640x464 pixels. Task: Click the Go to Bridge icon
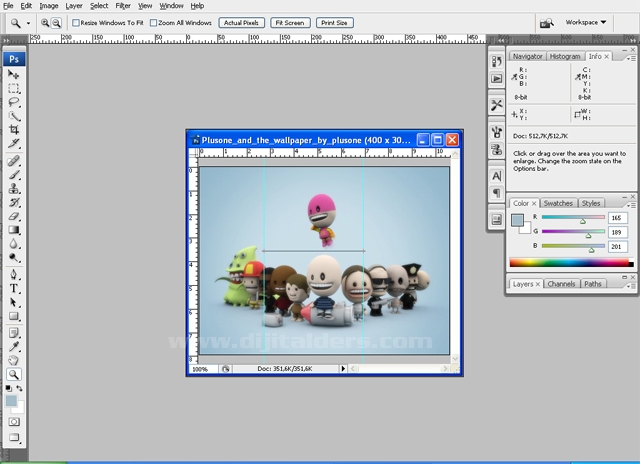click(547, 23)
